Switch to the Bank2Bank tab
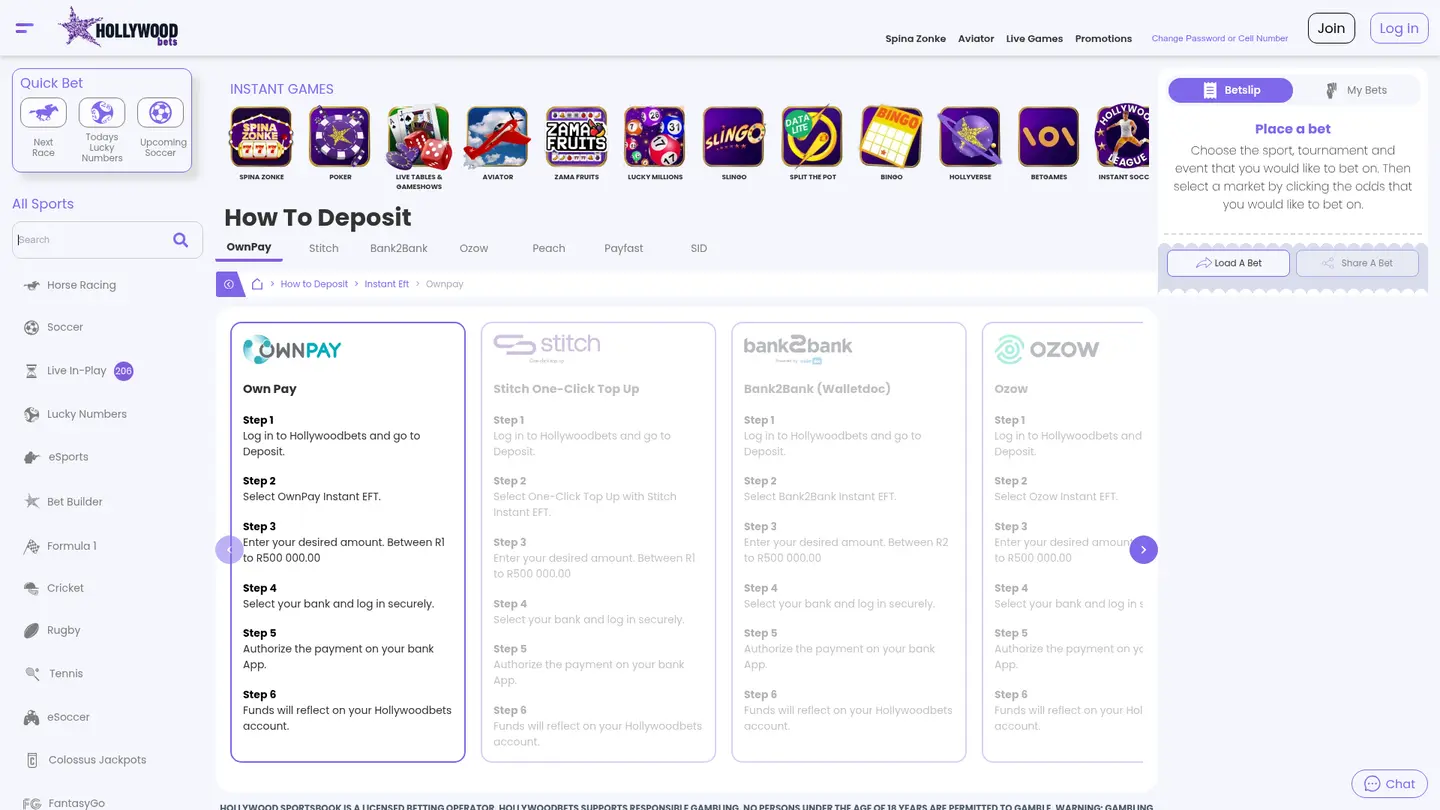The width and height of the screenshot is (1440, 810). click(399, 248)
